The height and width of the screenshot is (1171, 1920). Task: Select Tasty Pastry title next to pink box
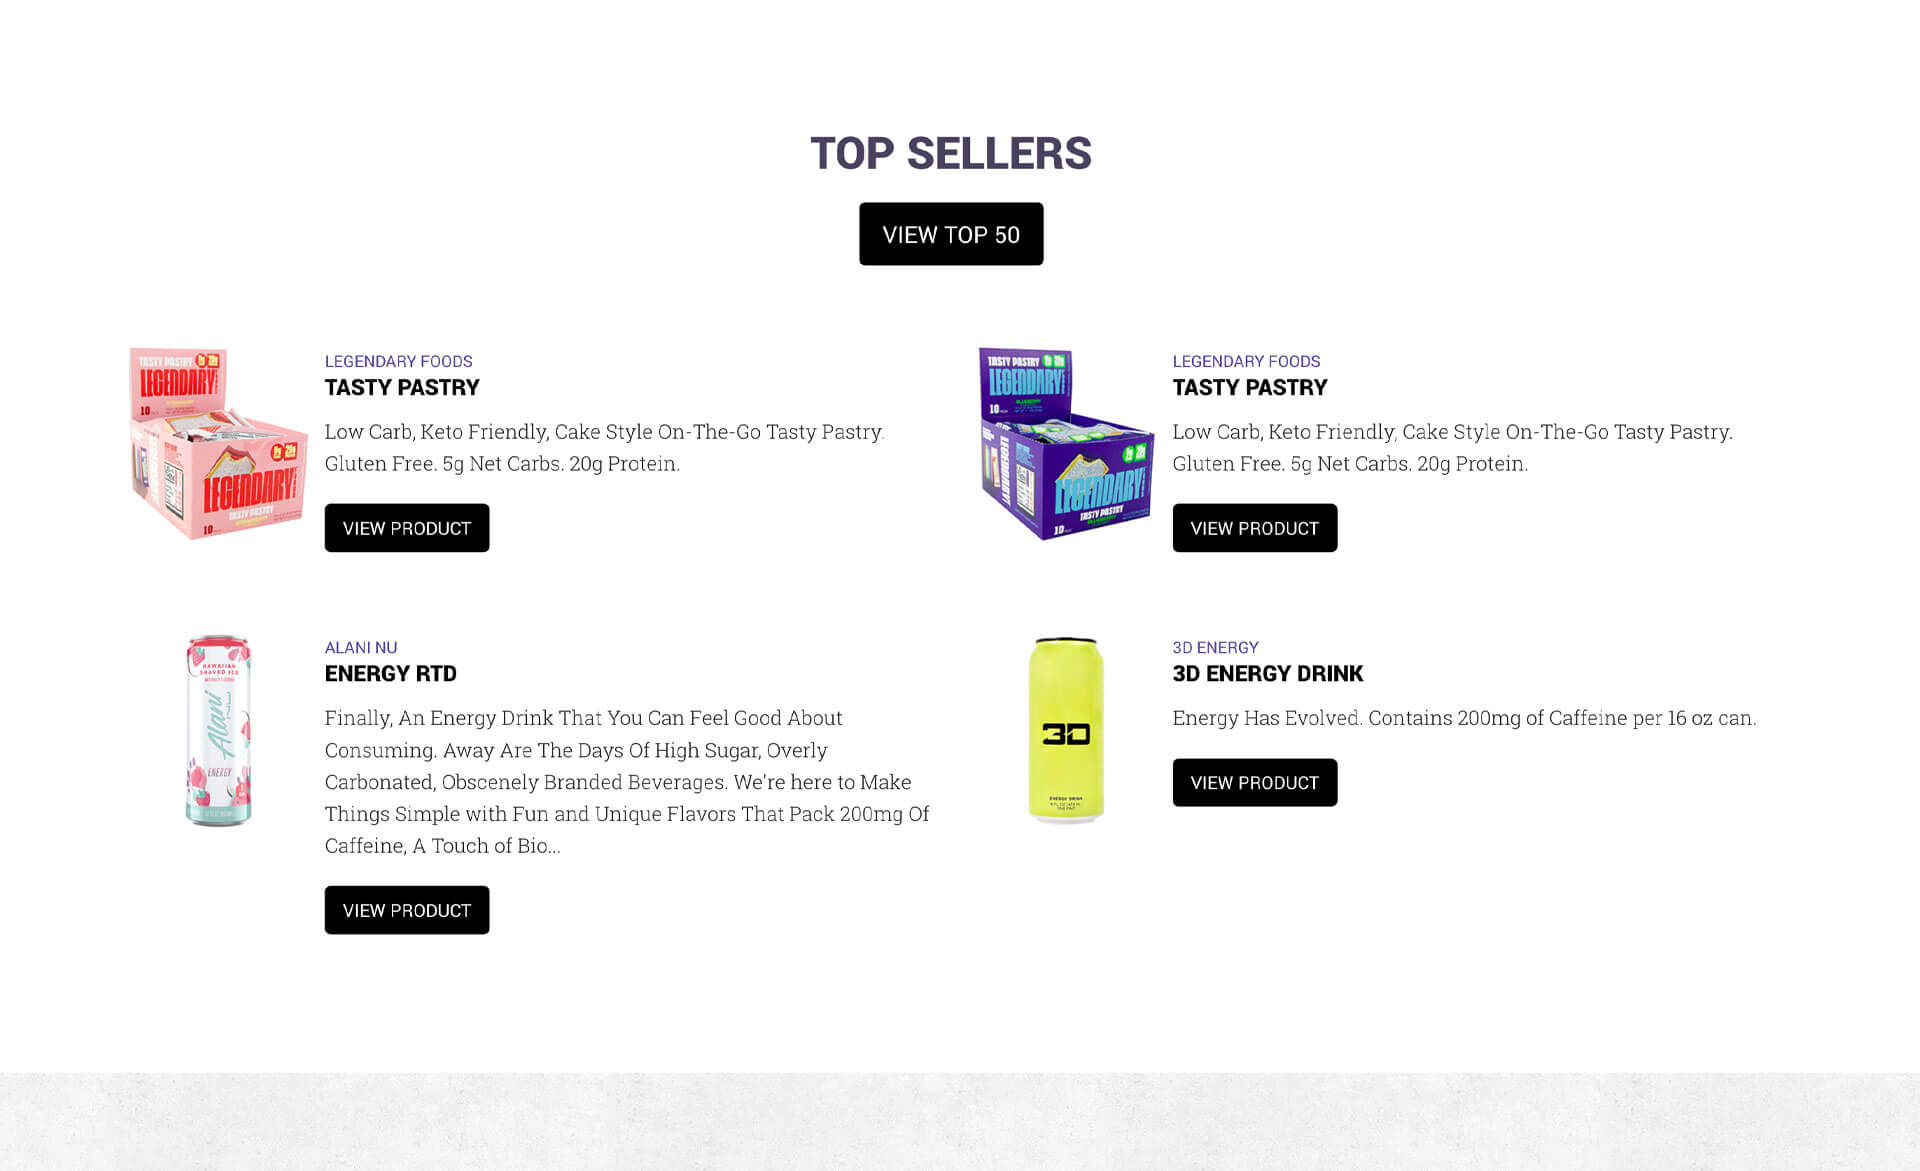tap(401, 387)
